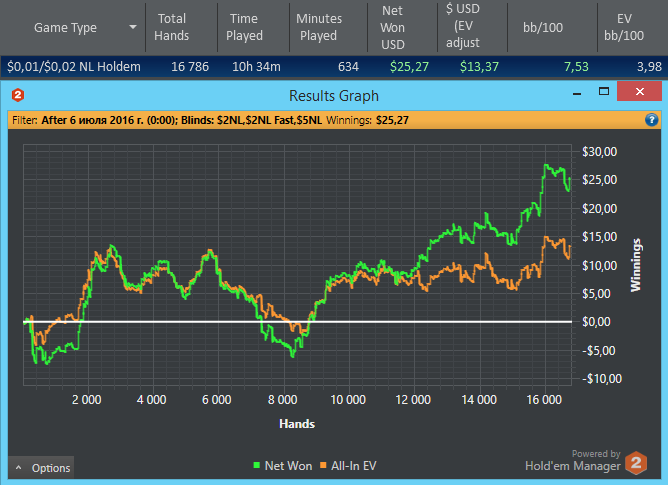Viewport: 668px width, 485px height.
Task: Click the blue help question mark icon
Action: click(651, 120)
